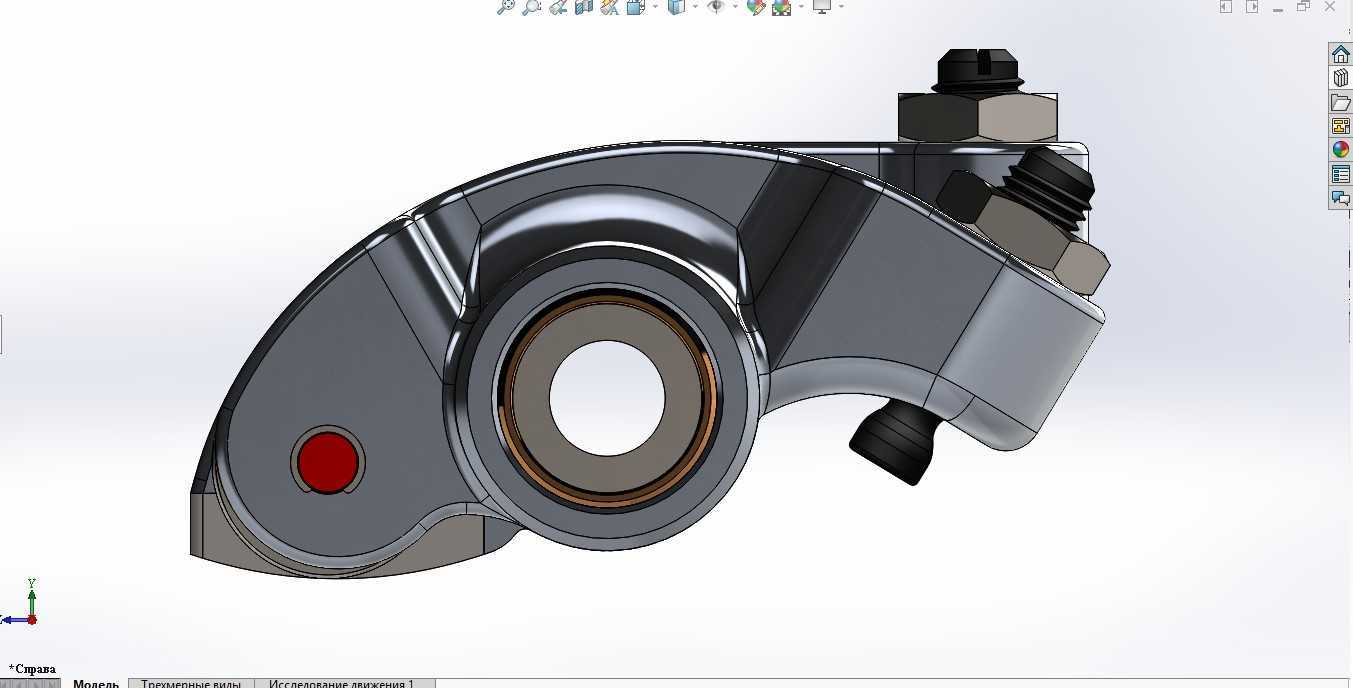
Task: Select the Zoom to Area tool
Action: 532,6
